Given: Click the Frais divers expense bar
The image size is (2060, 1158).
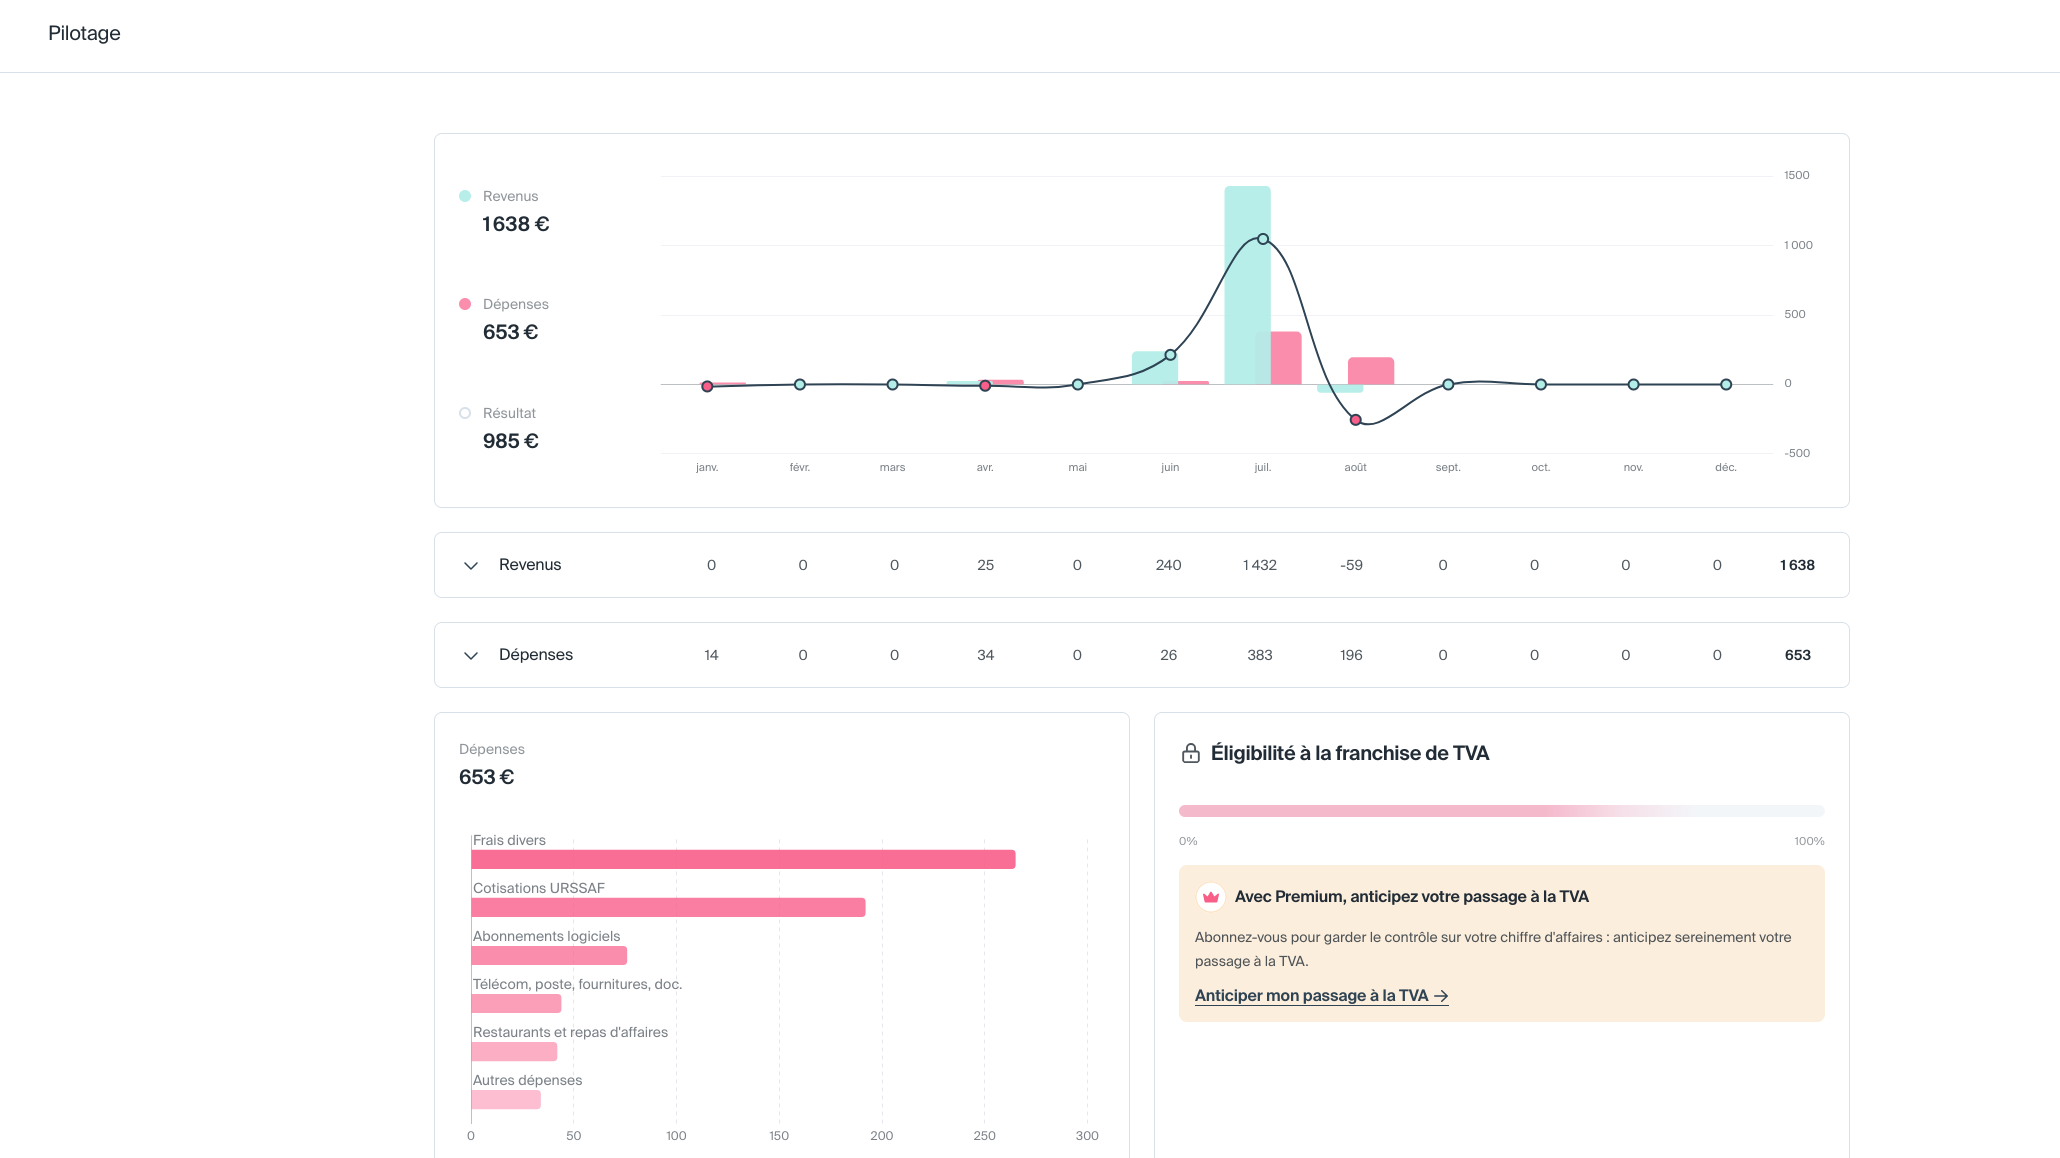Looking at the screenshot, I should coord(743,859).
